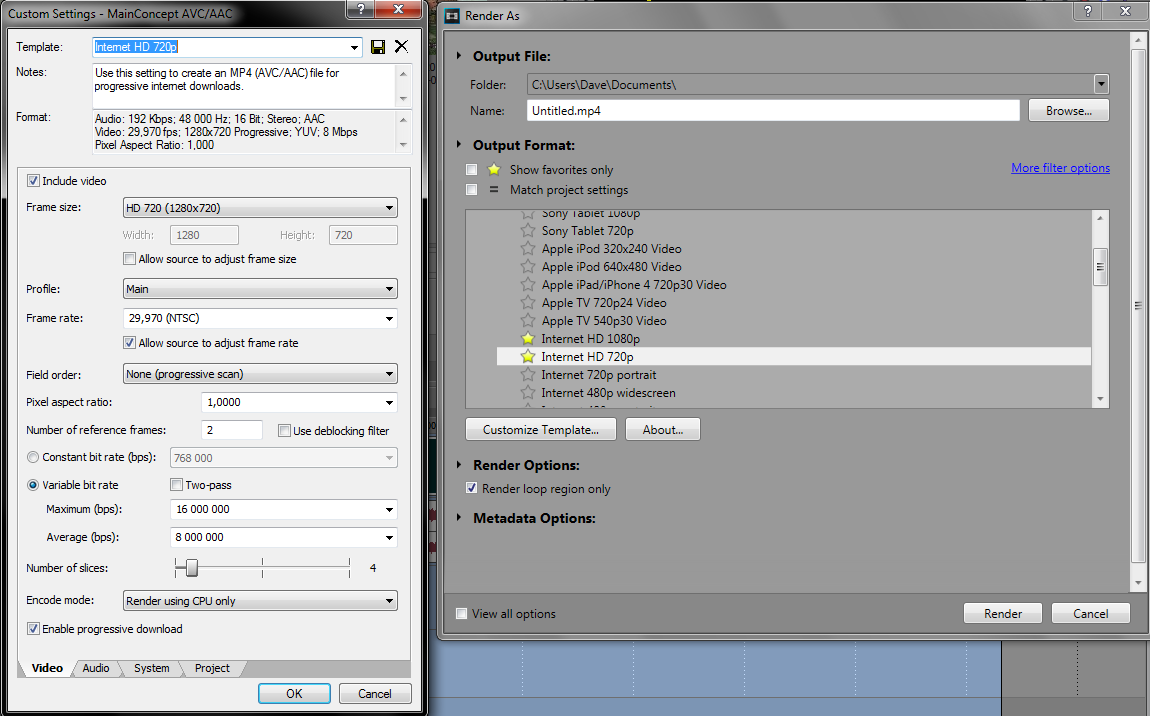Image resolution: width=1150 pixels, height=716 pixels.
Task: Click the Render button
Action: coord(1003,613)
